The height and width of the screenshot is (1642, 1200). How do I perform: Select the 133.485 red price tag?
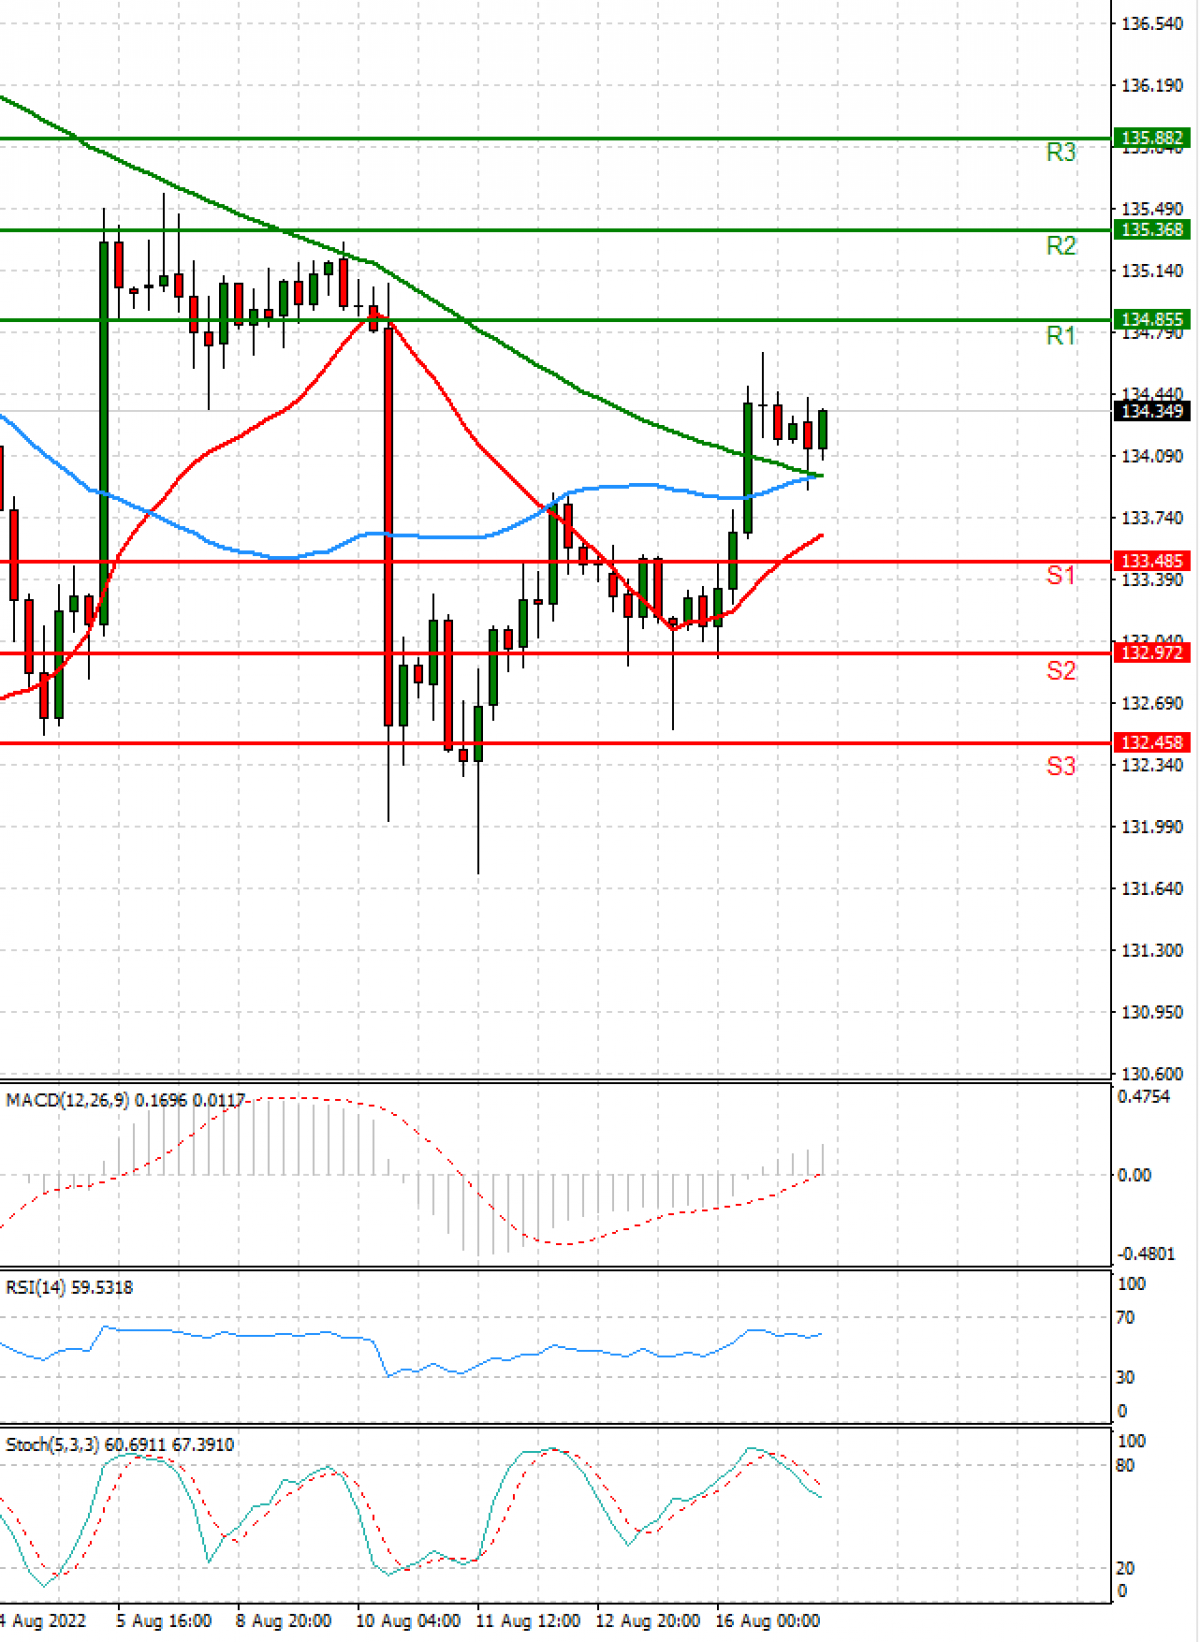tap(1152, 562)
